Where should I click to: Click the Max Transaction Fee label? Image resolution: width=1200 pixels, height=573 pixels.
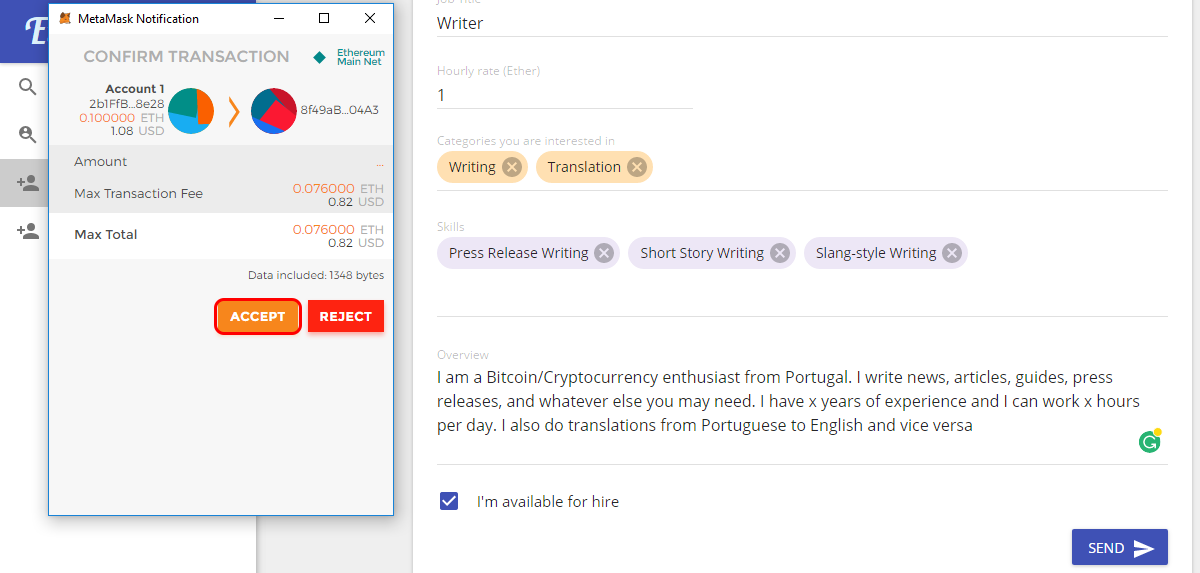[138, 193]
